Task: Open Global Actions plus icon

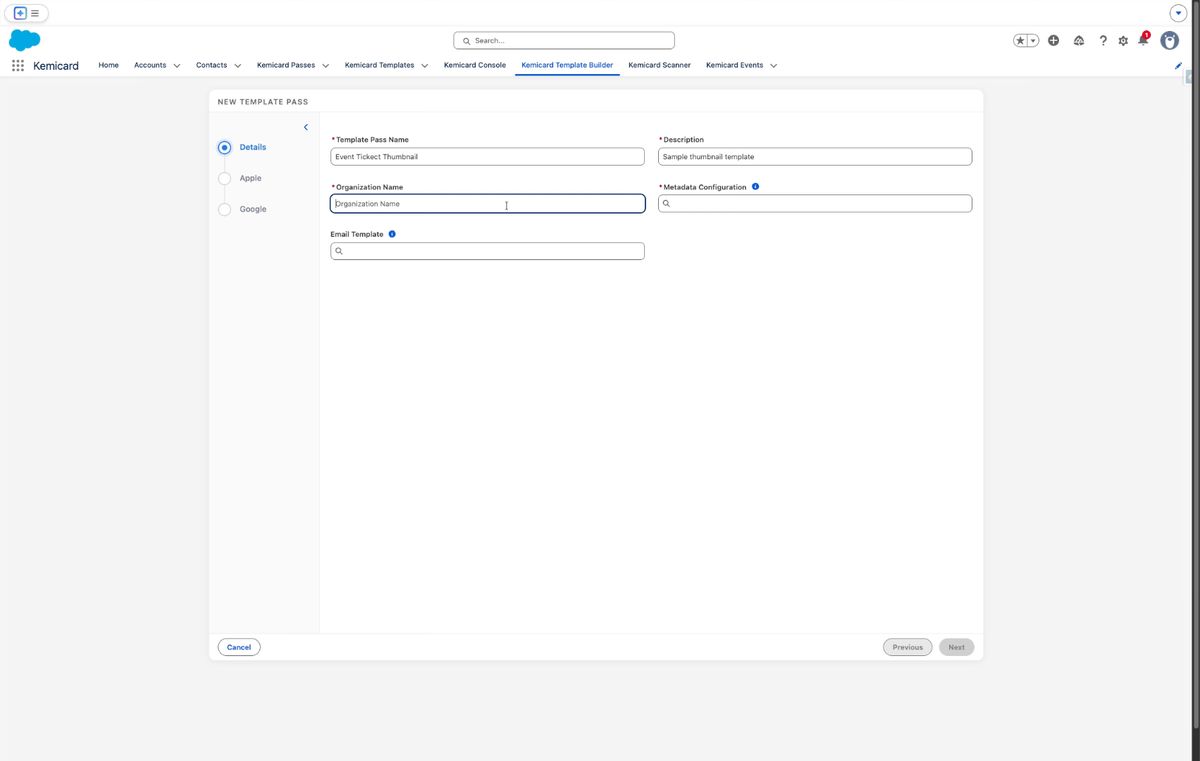Action: (1054, 41)
